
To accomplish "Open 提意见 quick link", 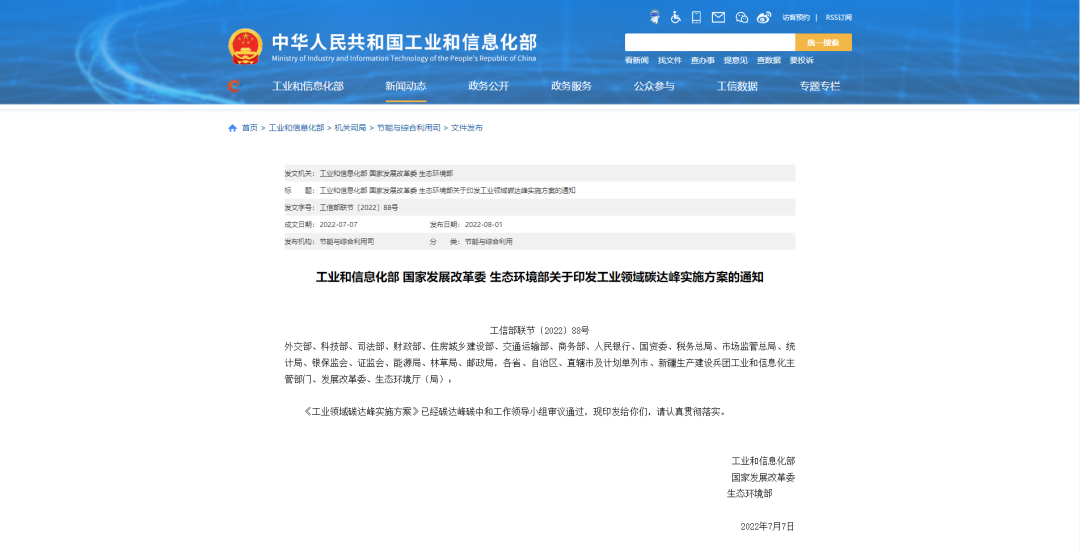I will coord(736,61).
